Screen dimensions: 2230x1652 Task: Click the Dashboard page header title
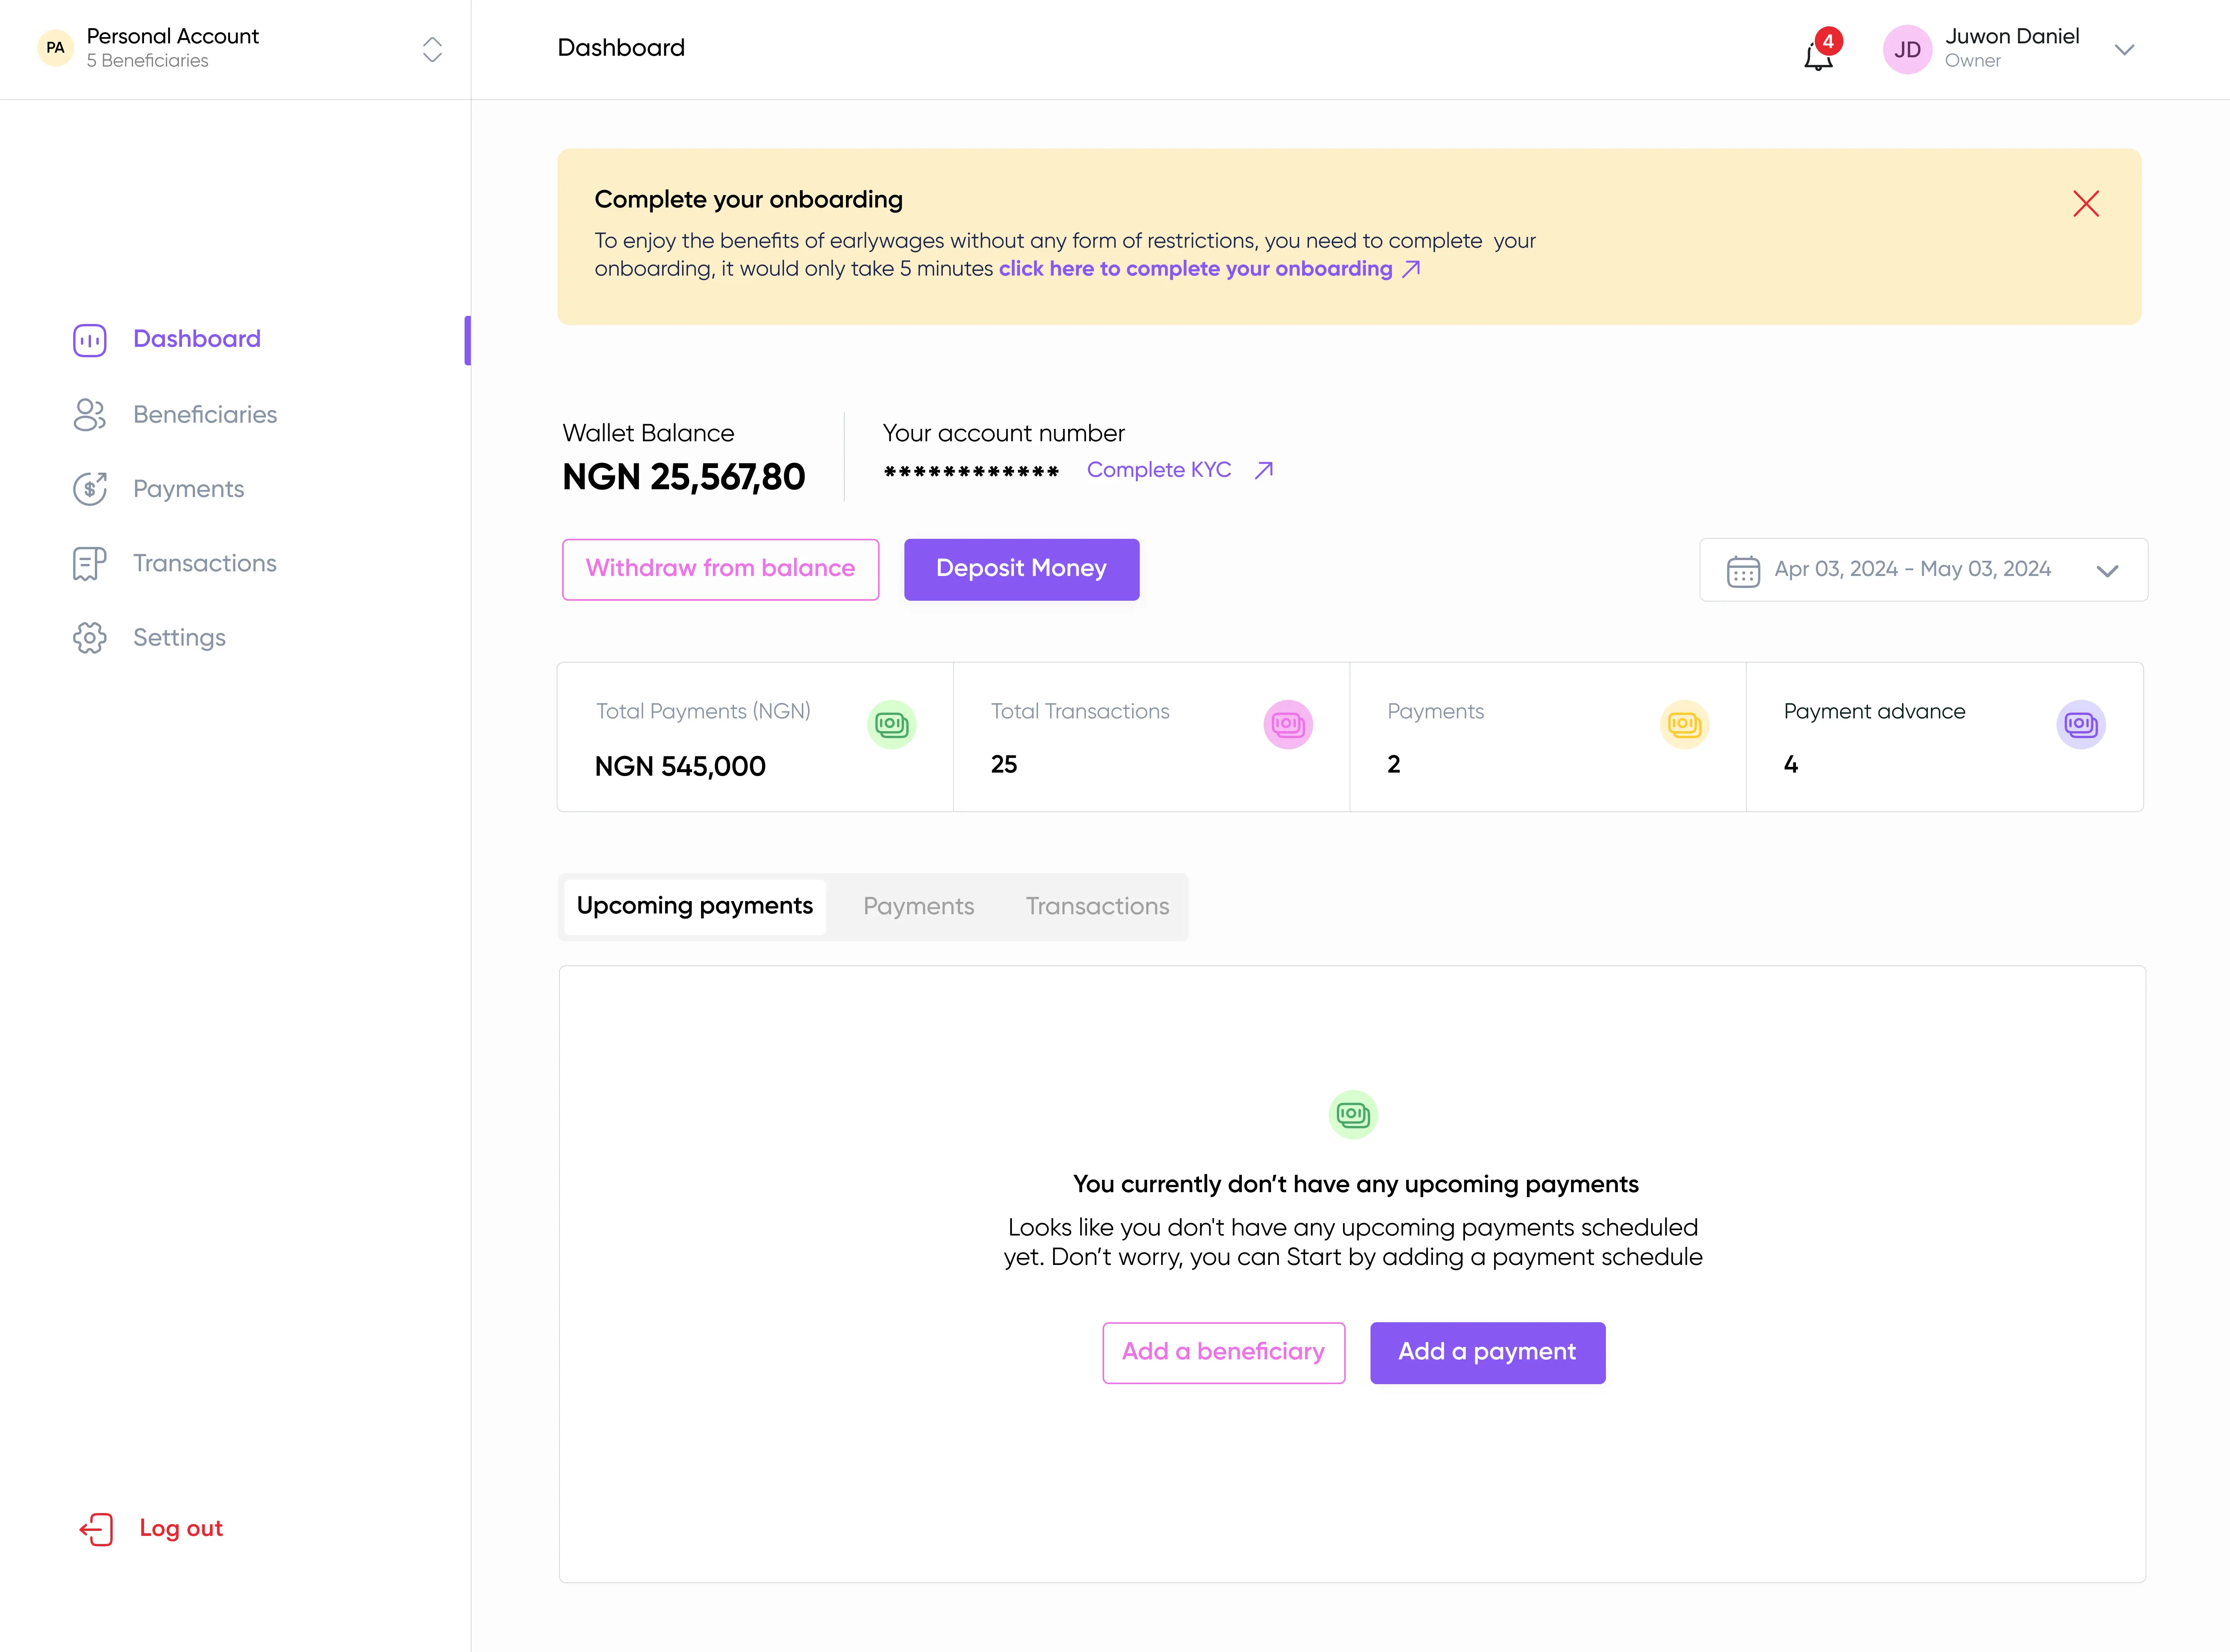pos(621,48)
